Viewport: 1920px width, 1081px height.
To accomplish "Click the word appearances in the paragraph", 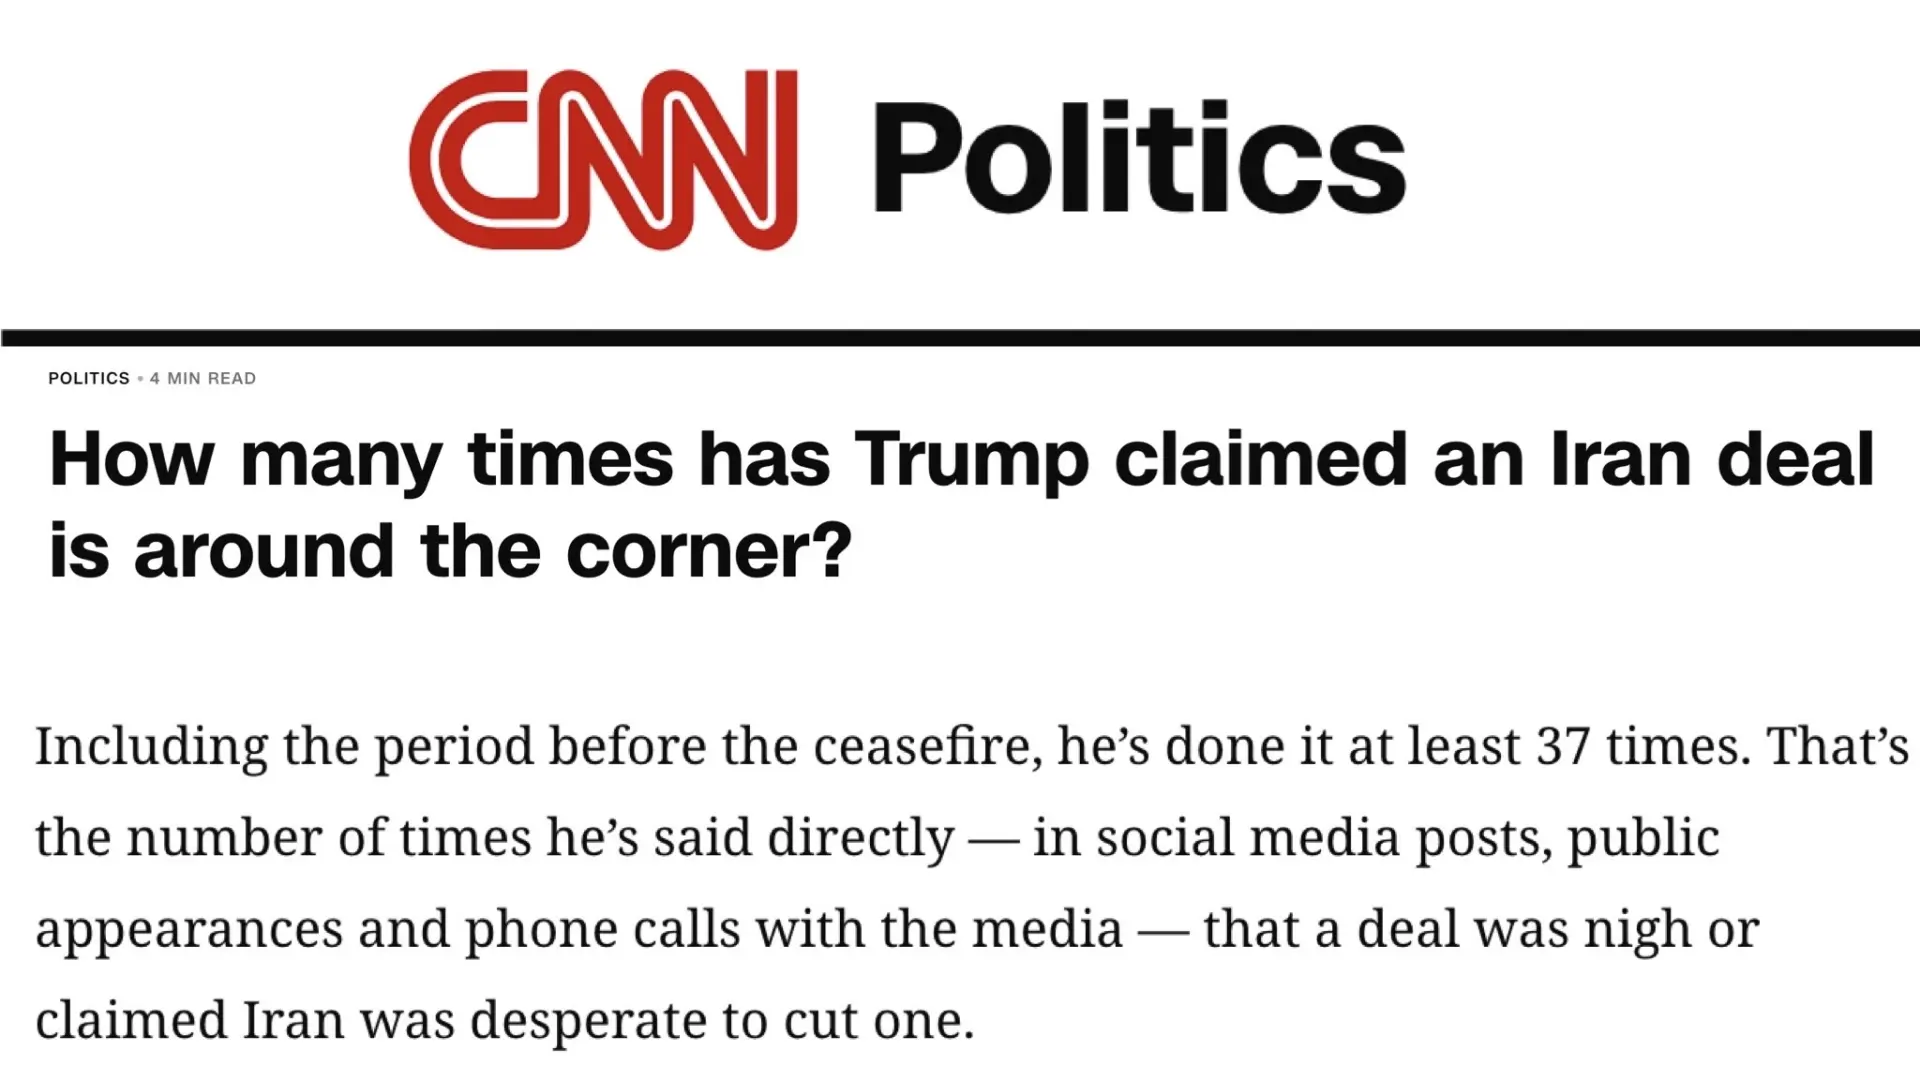I will tap(189, 932).
